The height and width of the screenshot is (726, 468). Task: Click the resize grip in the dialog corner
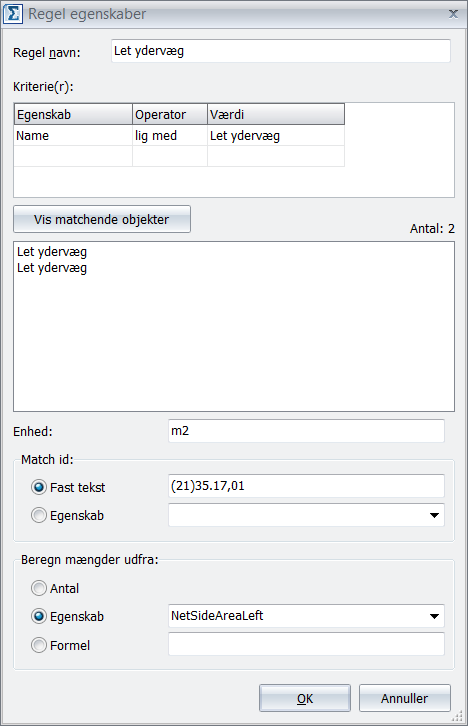(x=457, y=716)
